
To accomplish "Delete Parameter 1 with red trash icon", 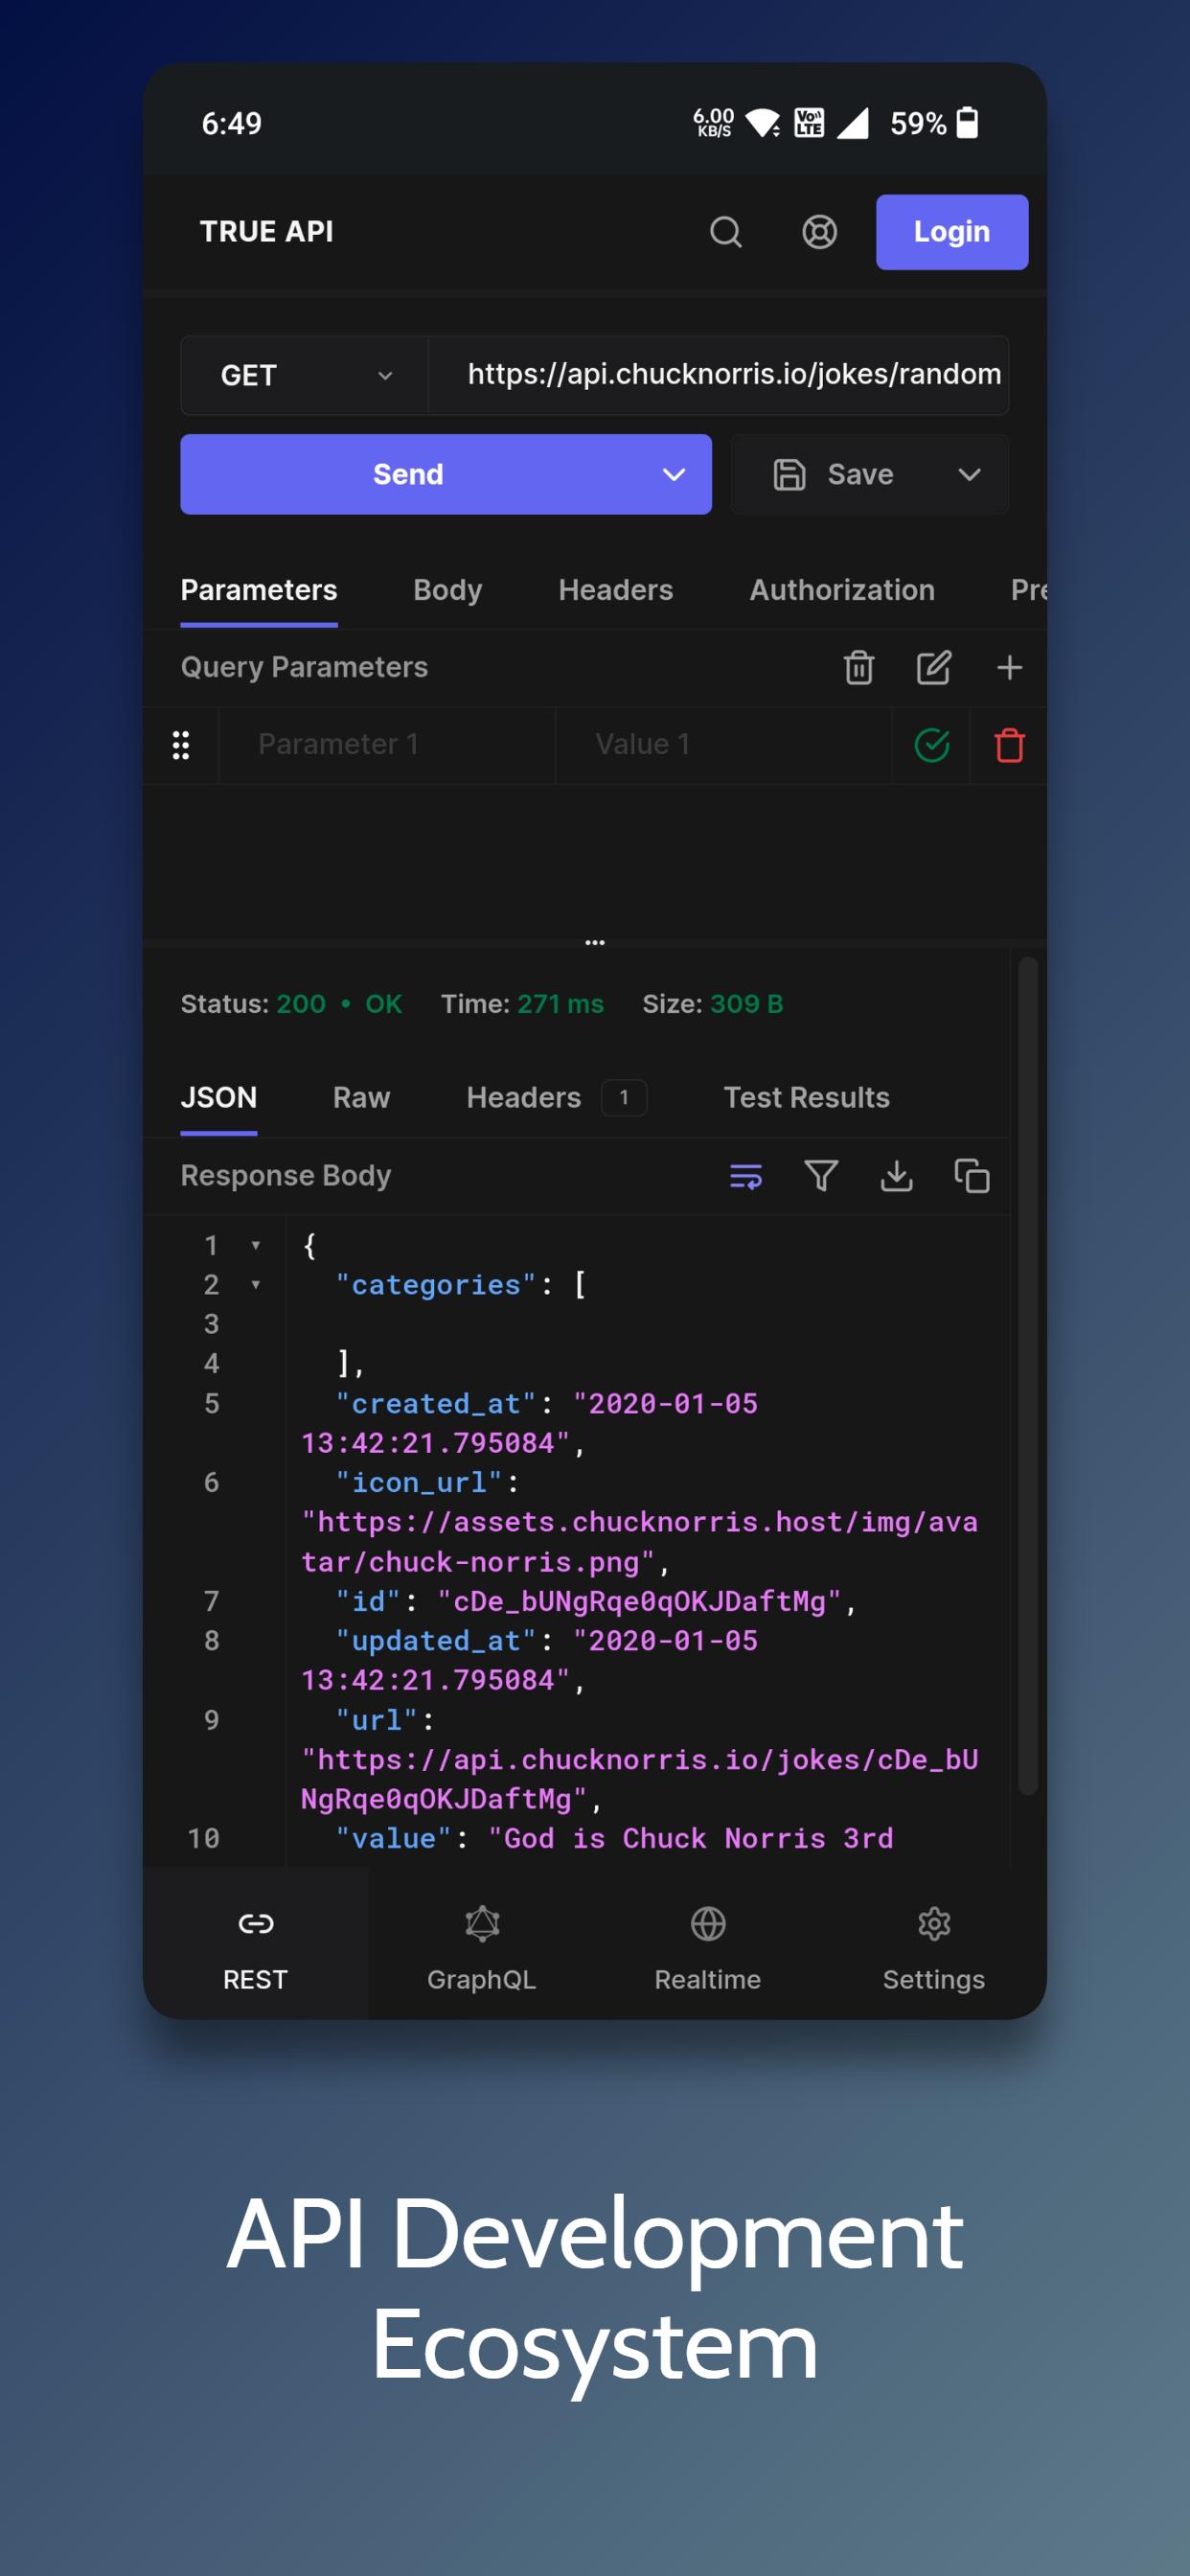I will pyautogui.click(x=1010, y=745).
